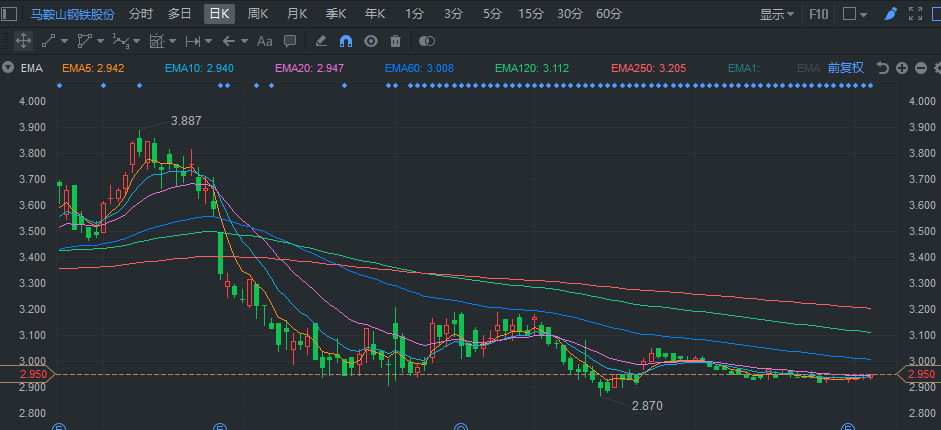Select the eraser tool
Screen dimensions: 941x430
[321, 41]
